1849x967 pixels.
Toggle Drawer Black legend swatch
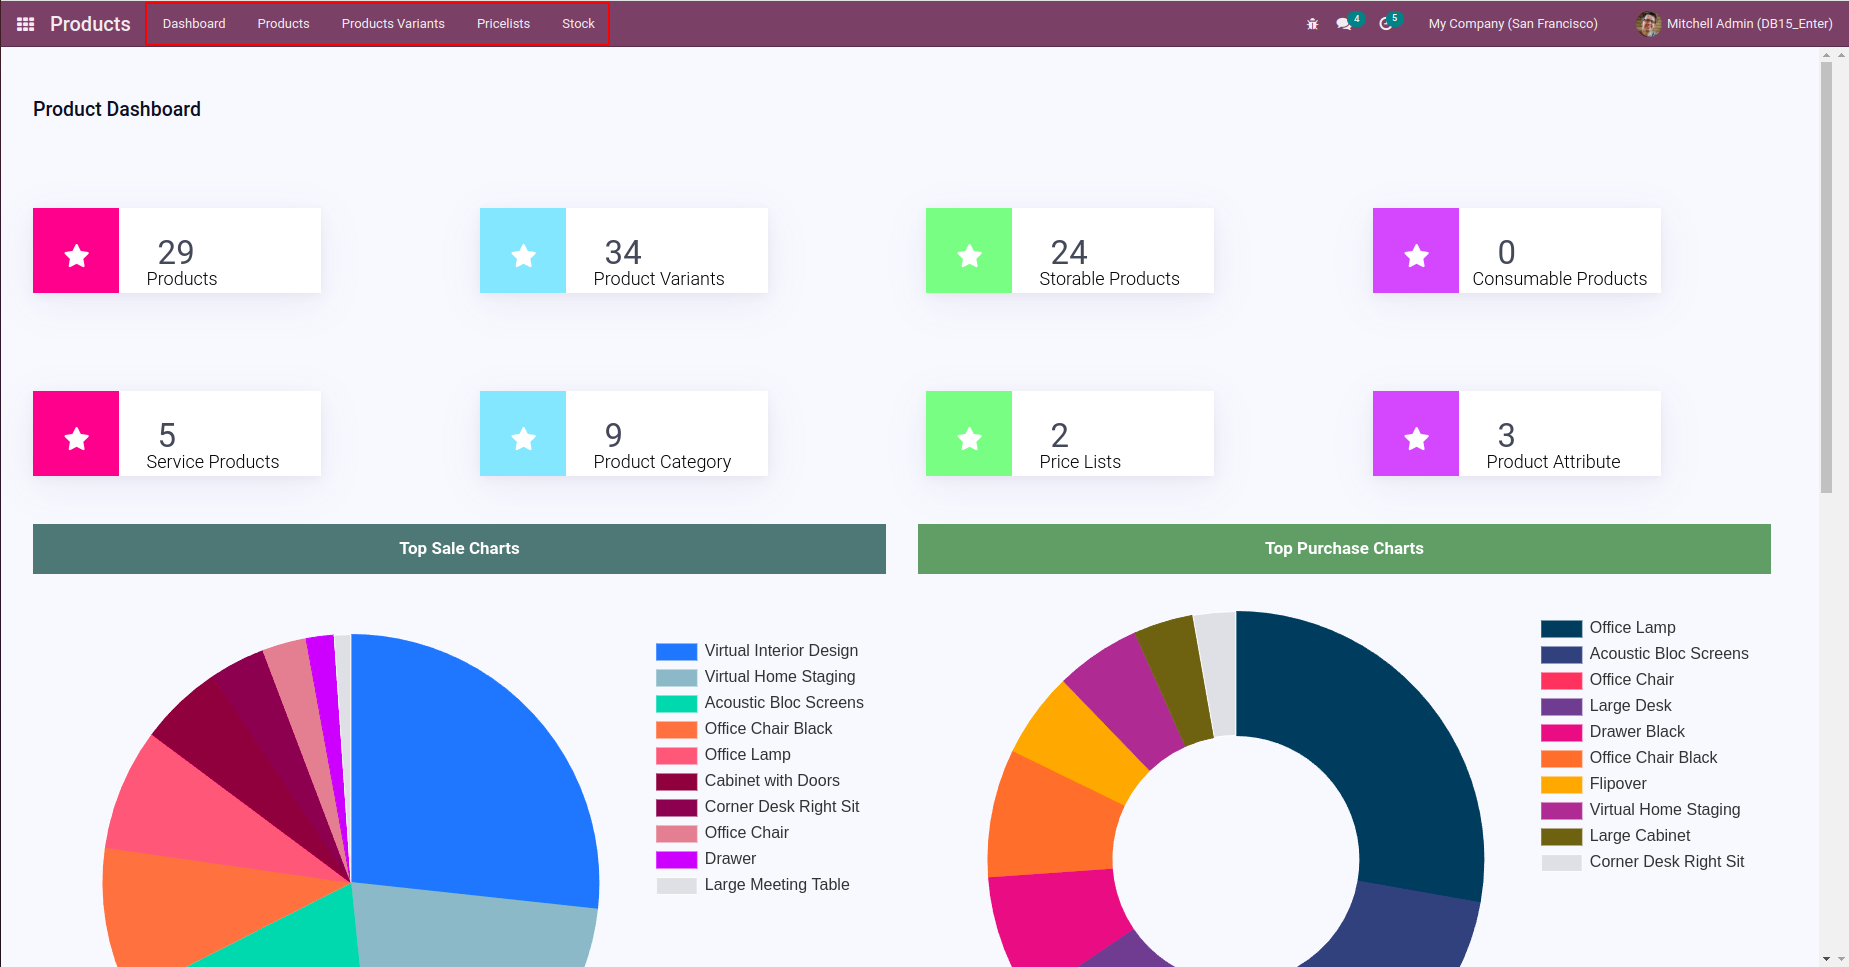pyautogui.click(x=1561, y=733)
